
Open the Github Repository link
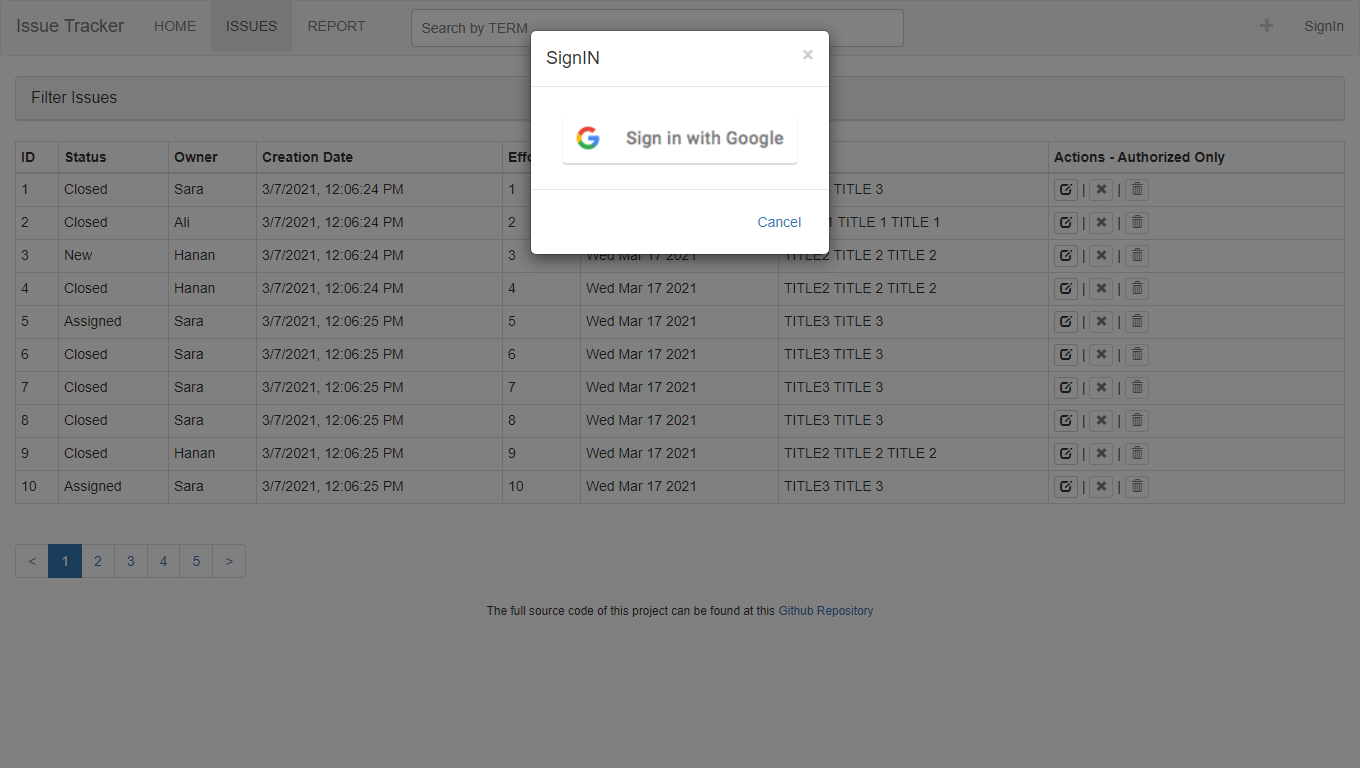tap(826, 611)
